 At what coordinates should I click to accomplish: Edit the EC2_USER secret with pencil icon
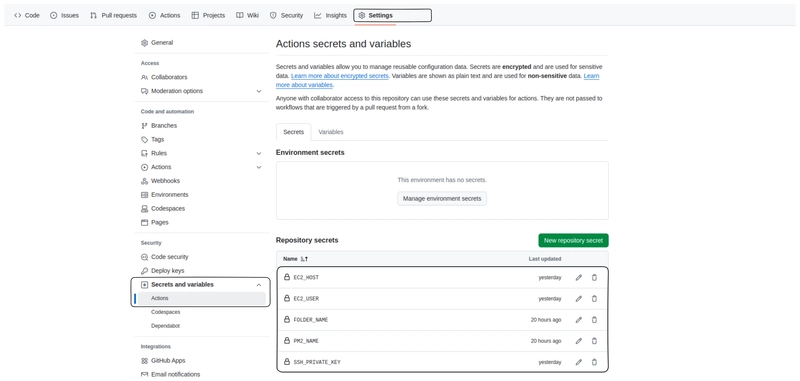579,298
